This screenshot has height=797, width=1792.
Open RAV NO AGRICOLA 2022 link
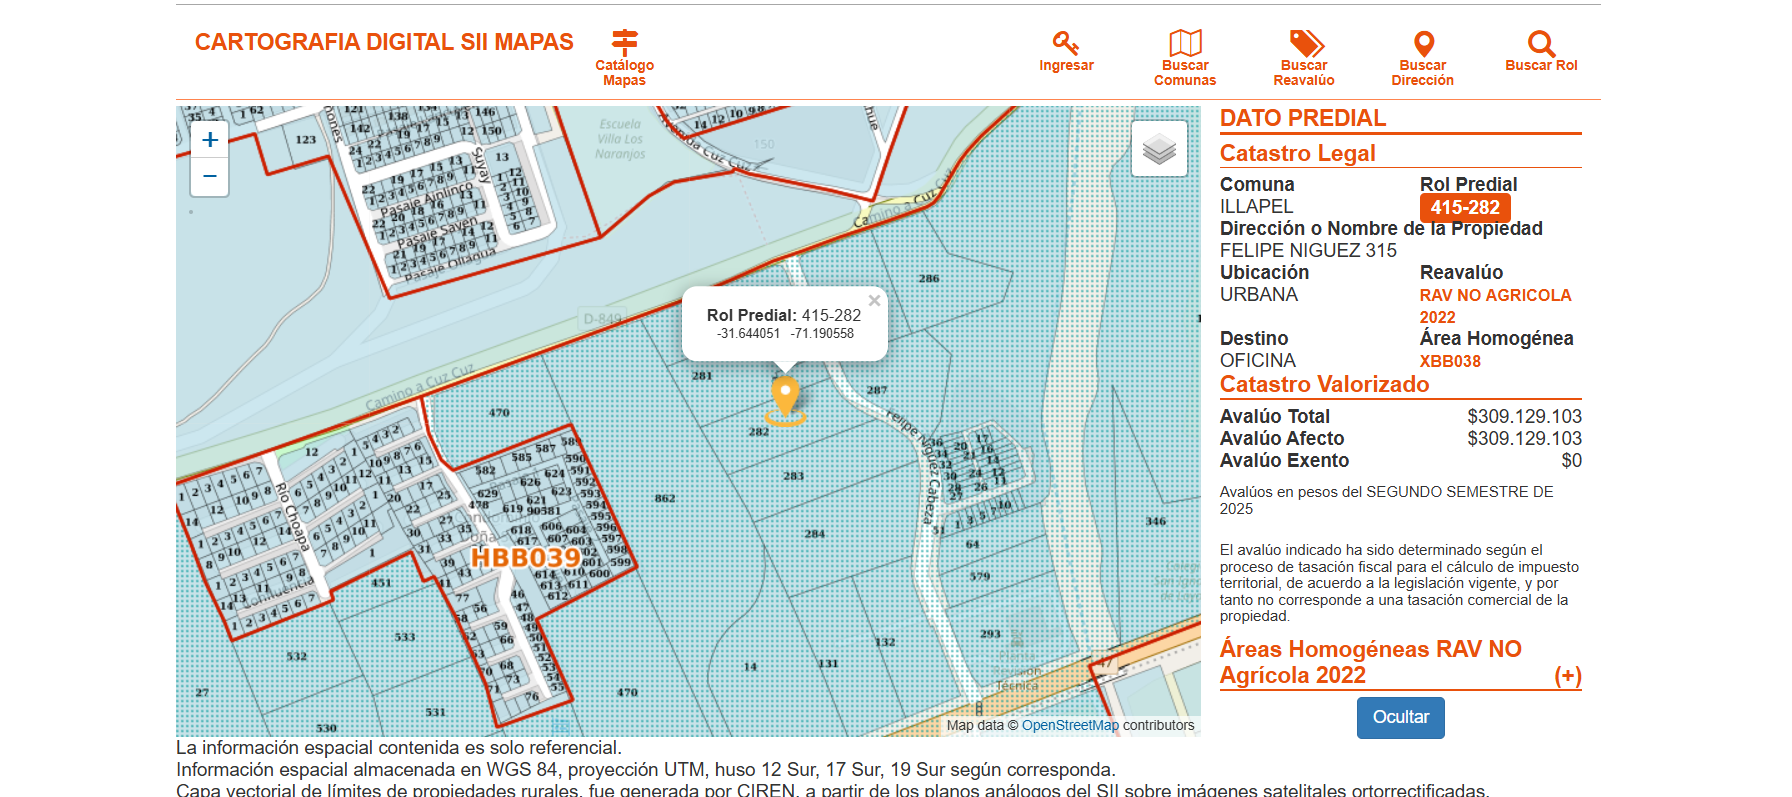(x=1495, y=306)
